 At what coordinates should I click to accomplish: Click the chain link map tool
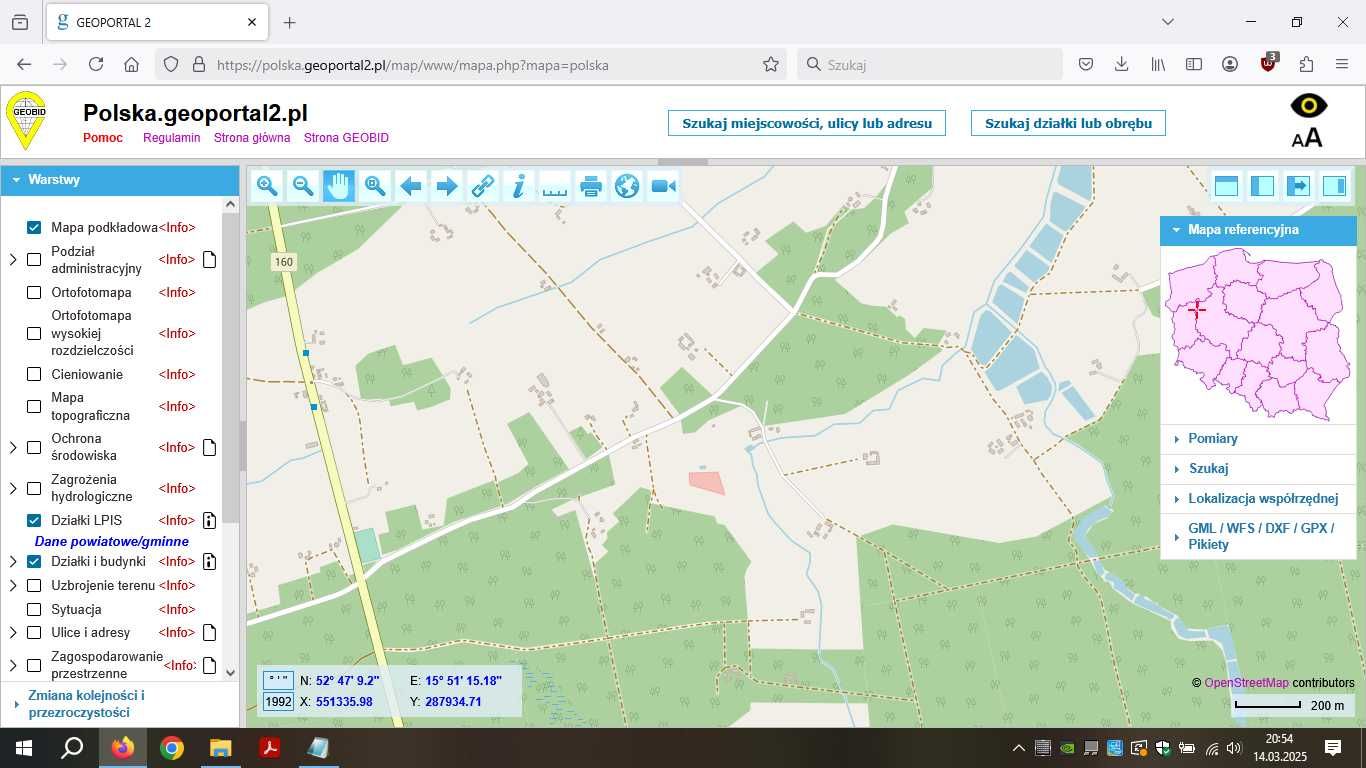coord(483,185)
